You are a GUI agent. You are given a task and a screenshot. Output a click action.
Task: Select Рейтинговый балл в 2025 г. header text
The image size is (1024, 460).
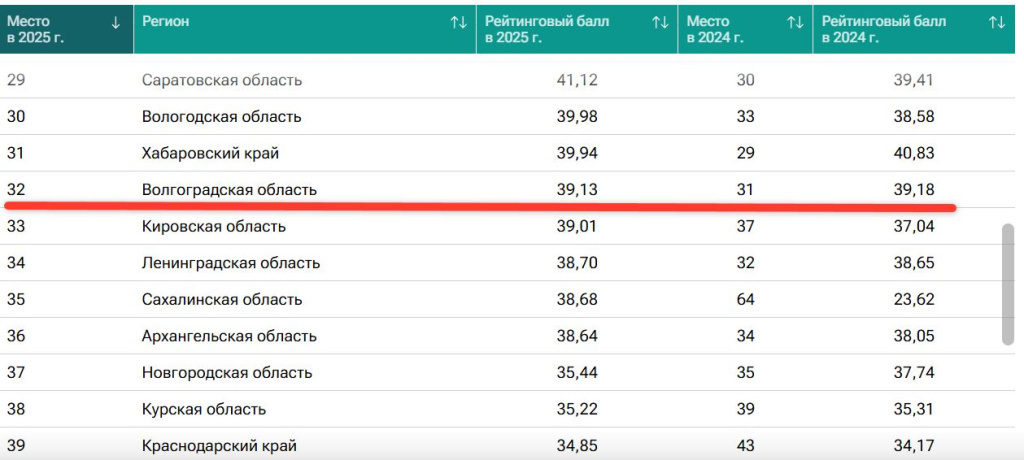point(547,29)
